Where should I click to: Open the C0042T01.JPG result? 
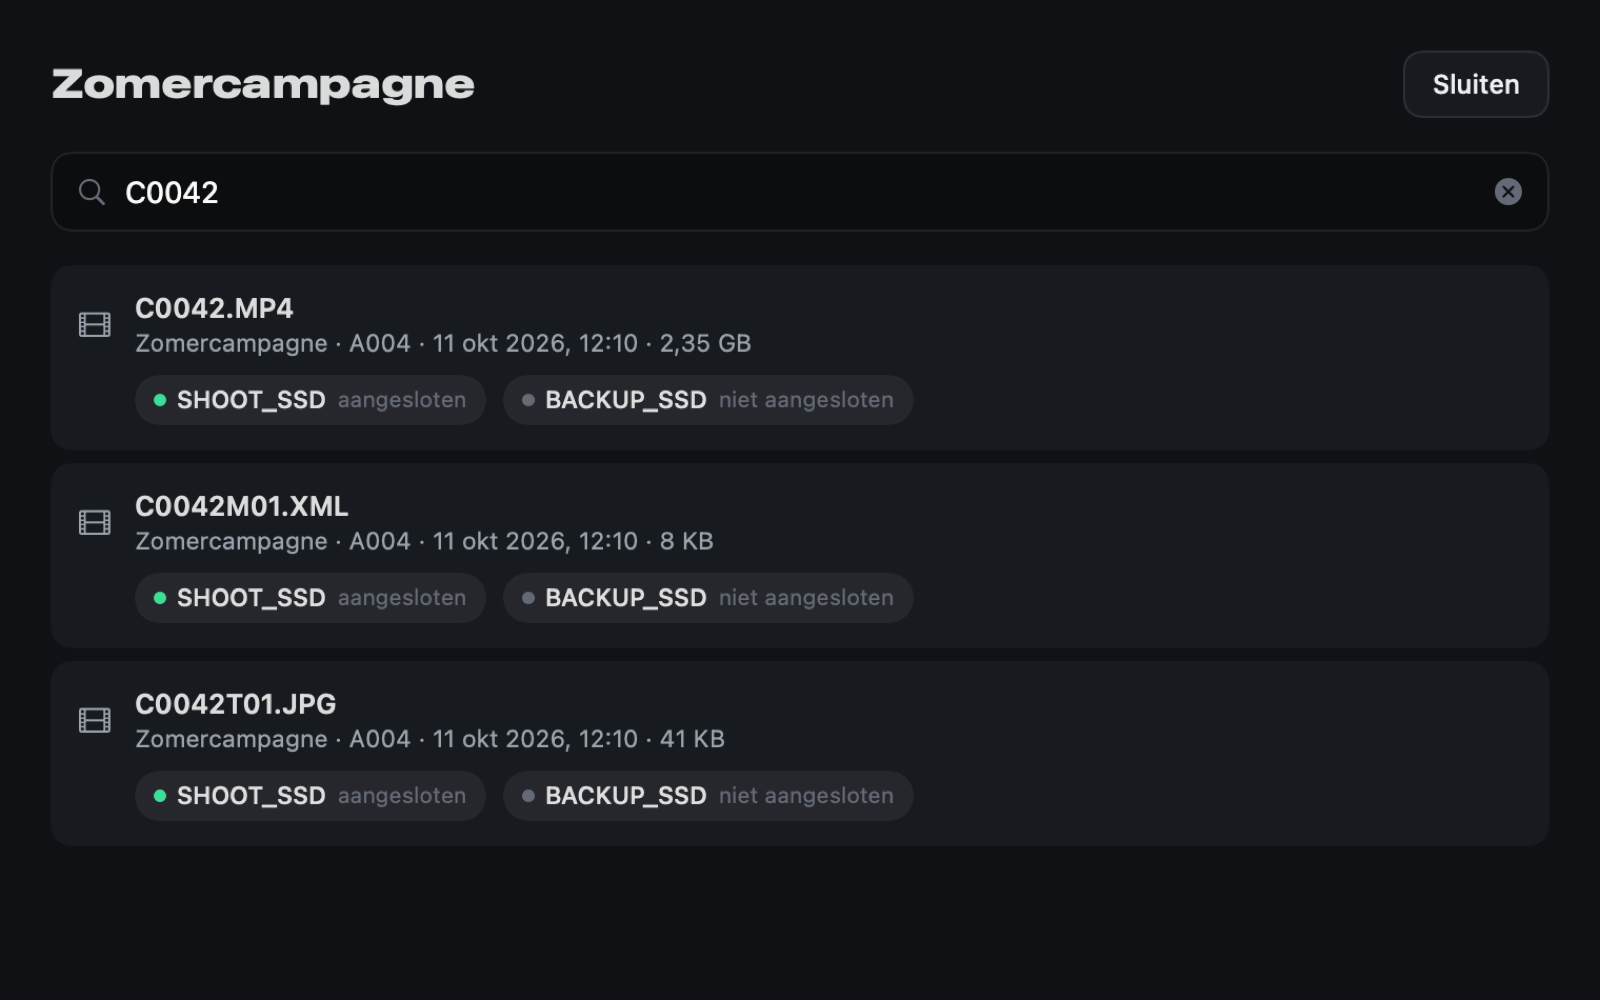(800, 753)
